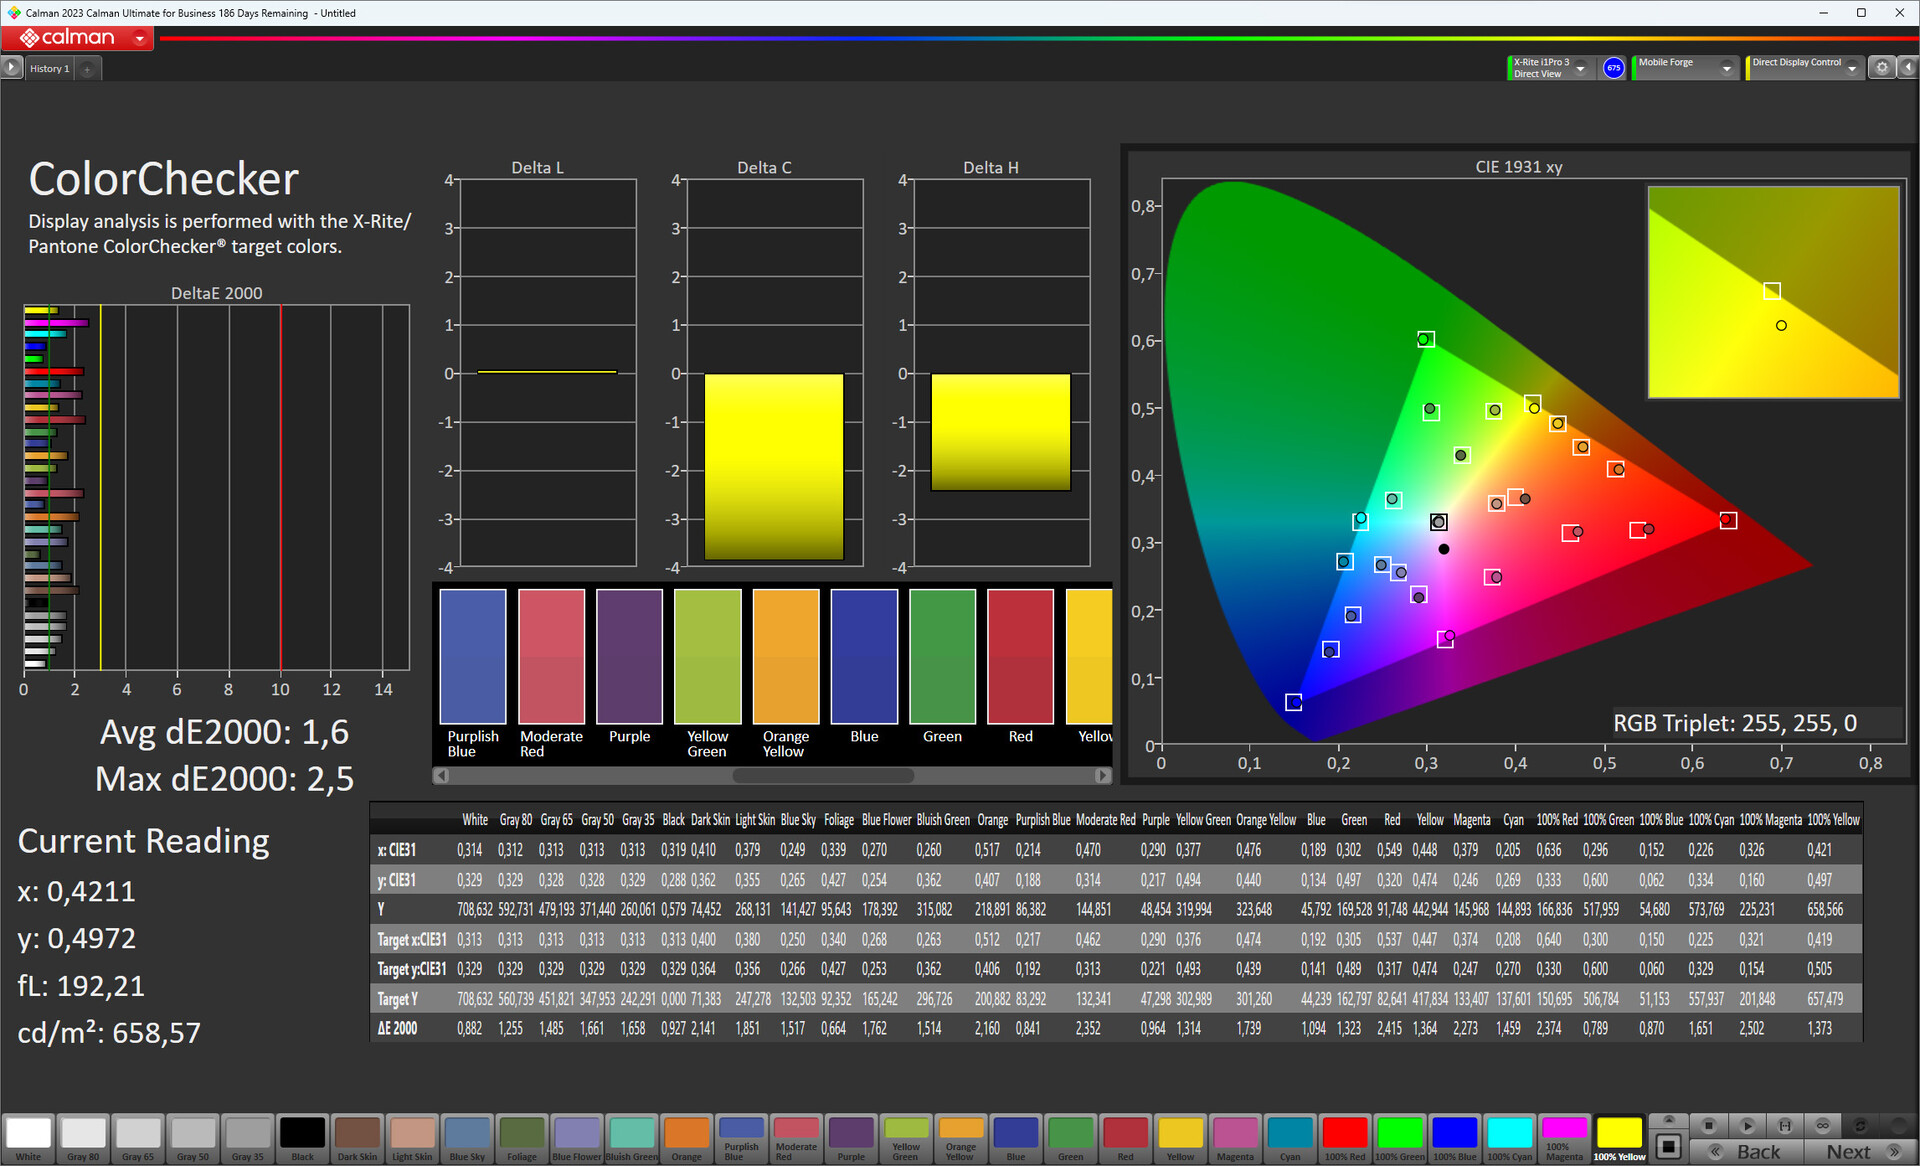Select the Orange patch in bottom strip
1920x1166 pixels.
pos(686,1139)
